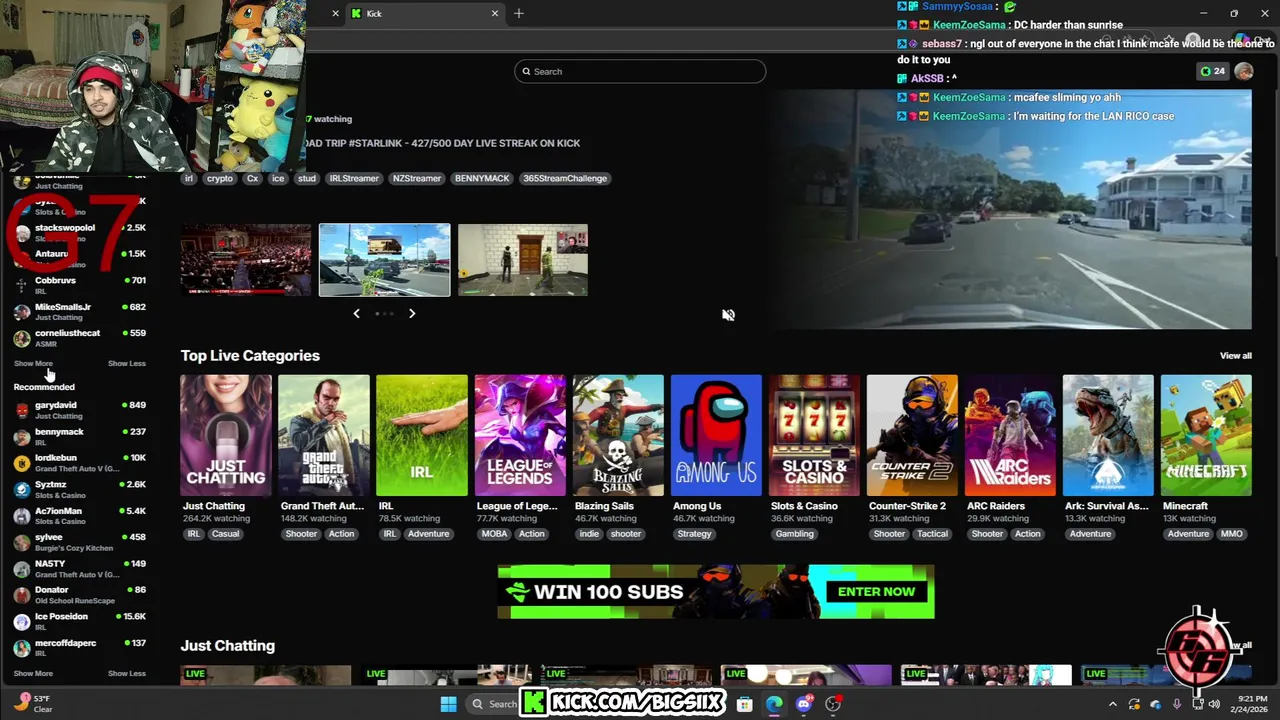Open the Slots & Casino category cover
Image resolution: width=1280 pixels, height=720 pixels.
814,435
